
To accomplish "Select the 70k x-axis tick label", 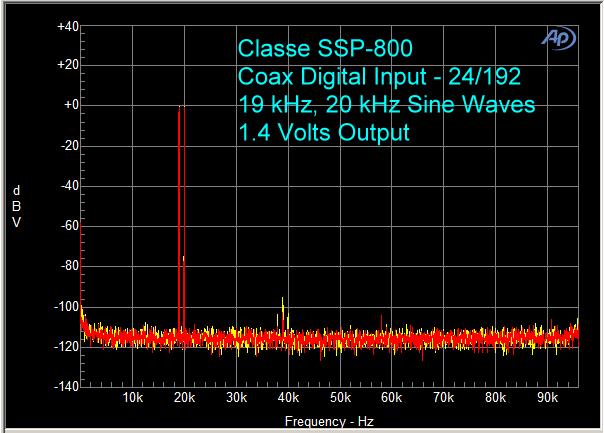I will (x=443, y=398).
